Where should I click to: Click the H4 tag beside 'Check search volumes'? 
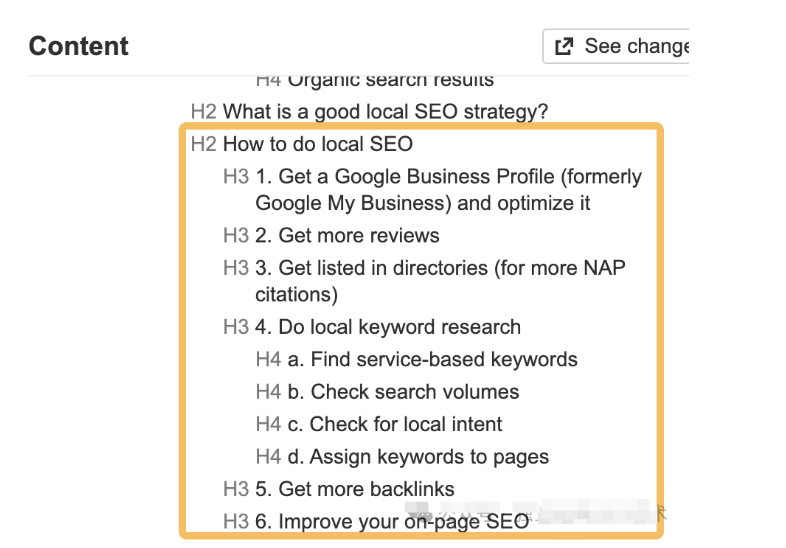[268, 392]
